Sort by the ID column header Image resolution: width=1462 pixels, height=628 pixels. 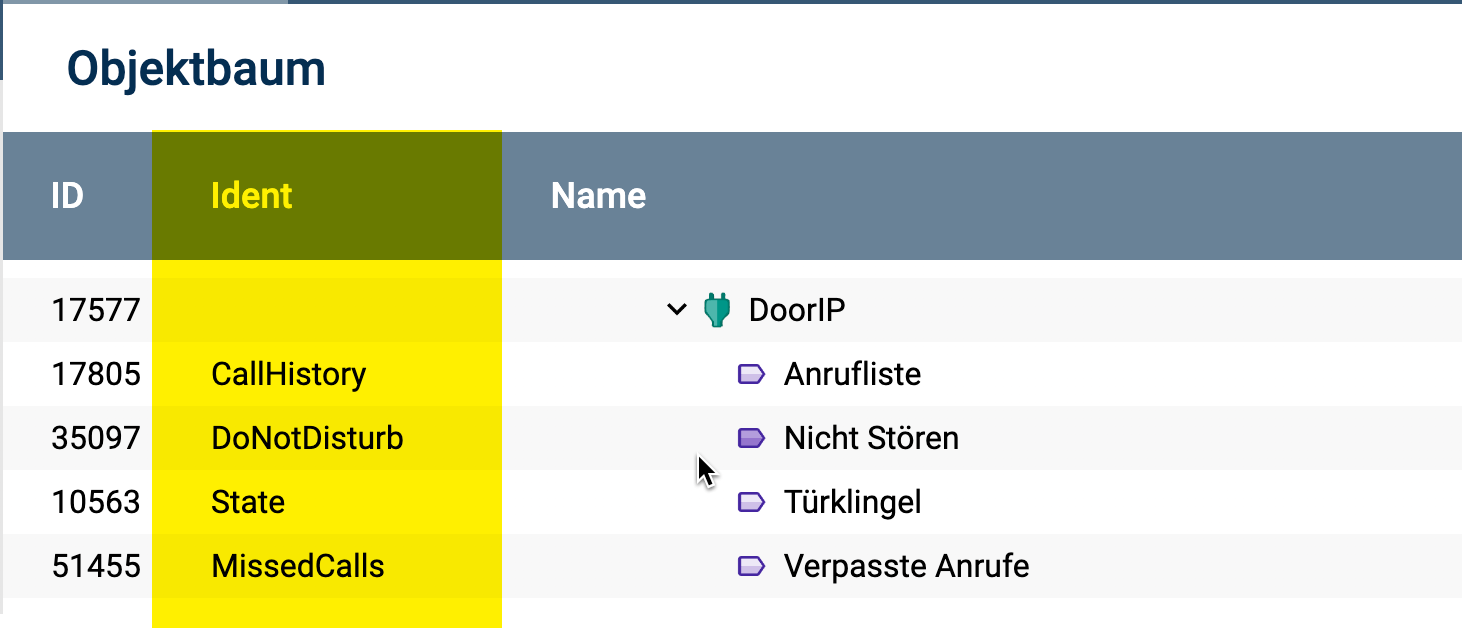(x=67, y=196)
